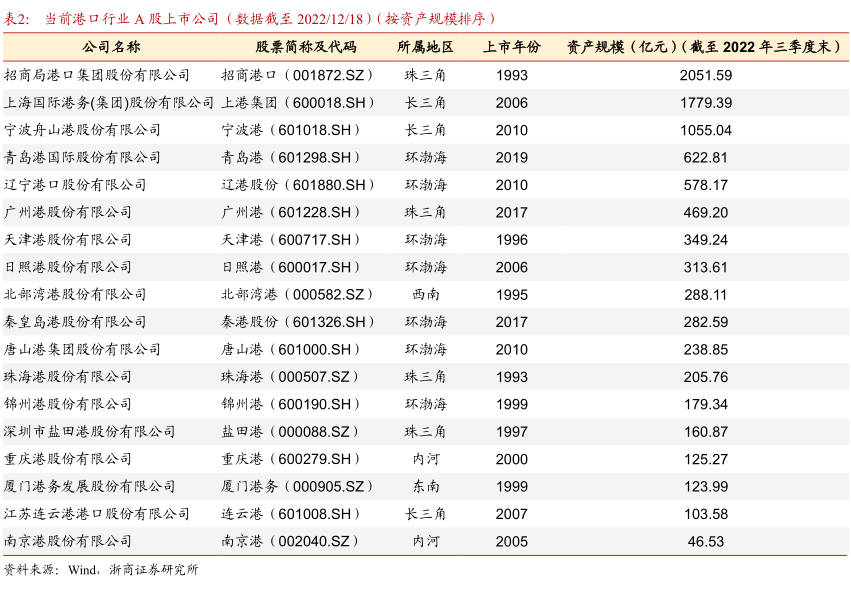
Task: Select 南京港股份有限公司 cell
Action: tap(67, 541)
